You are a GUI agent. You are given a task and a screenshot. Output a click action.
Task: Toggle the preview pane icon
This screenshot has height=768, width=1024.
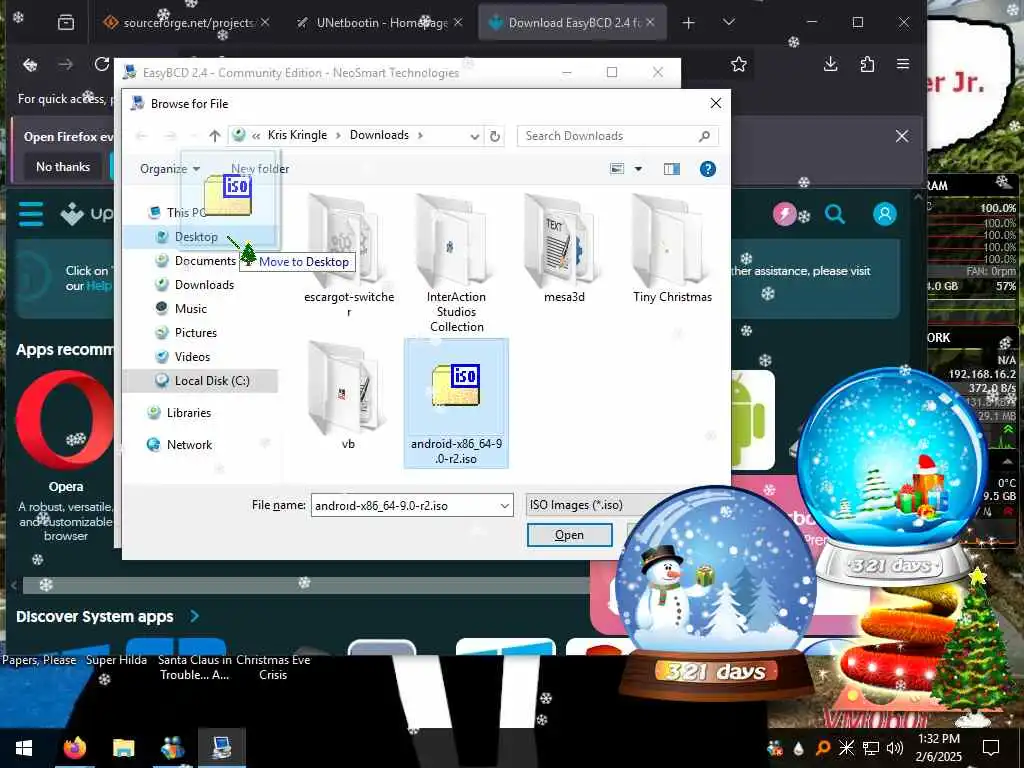coord(671,169)
